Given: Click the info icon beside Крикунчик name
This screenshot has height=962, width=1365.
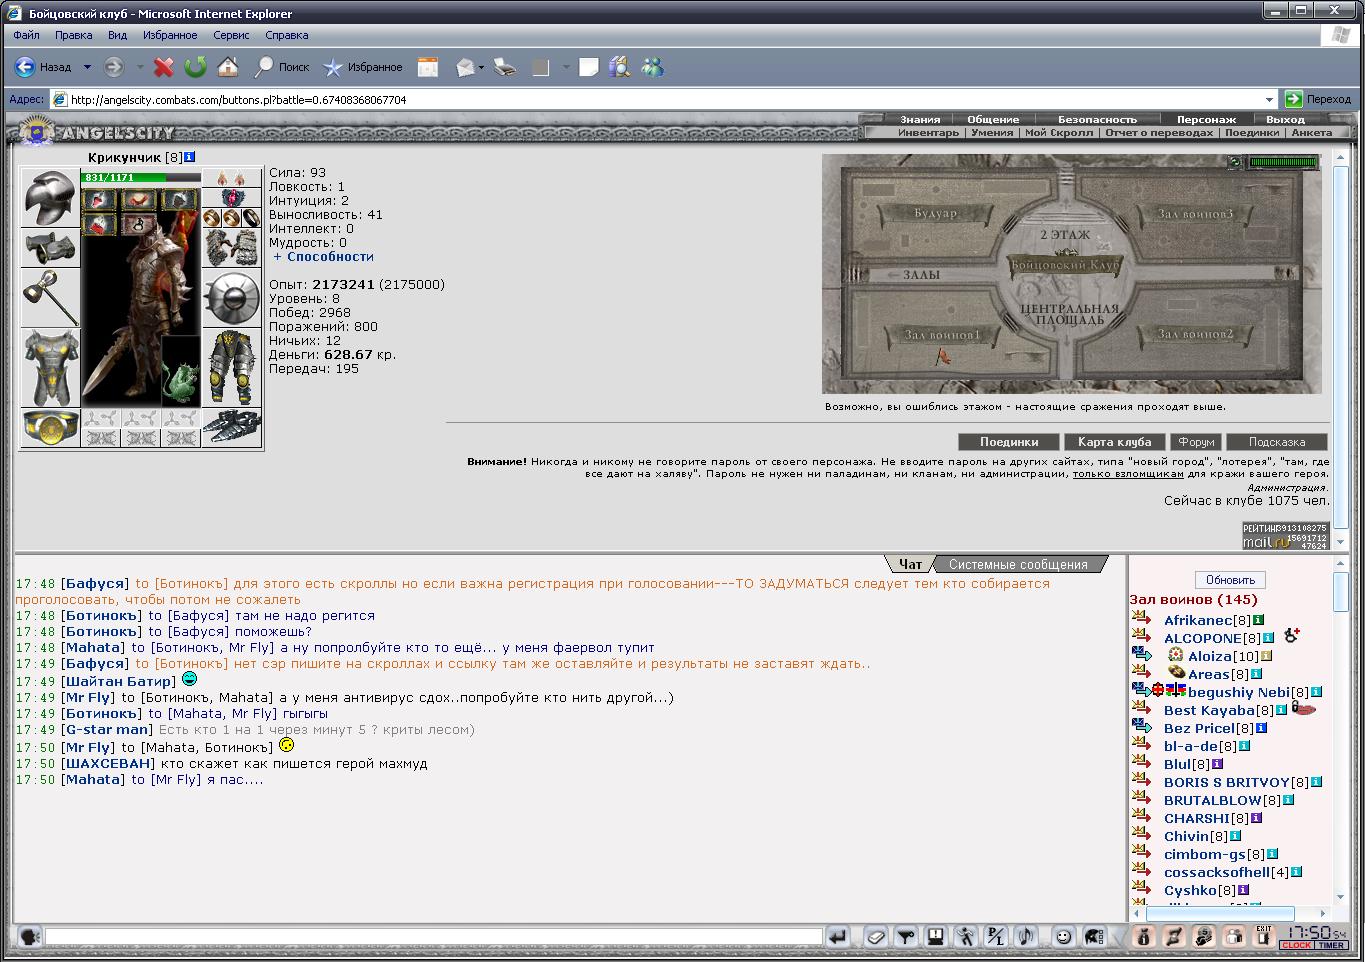Looking at the screenshot, I should [190, 157].
